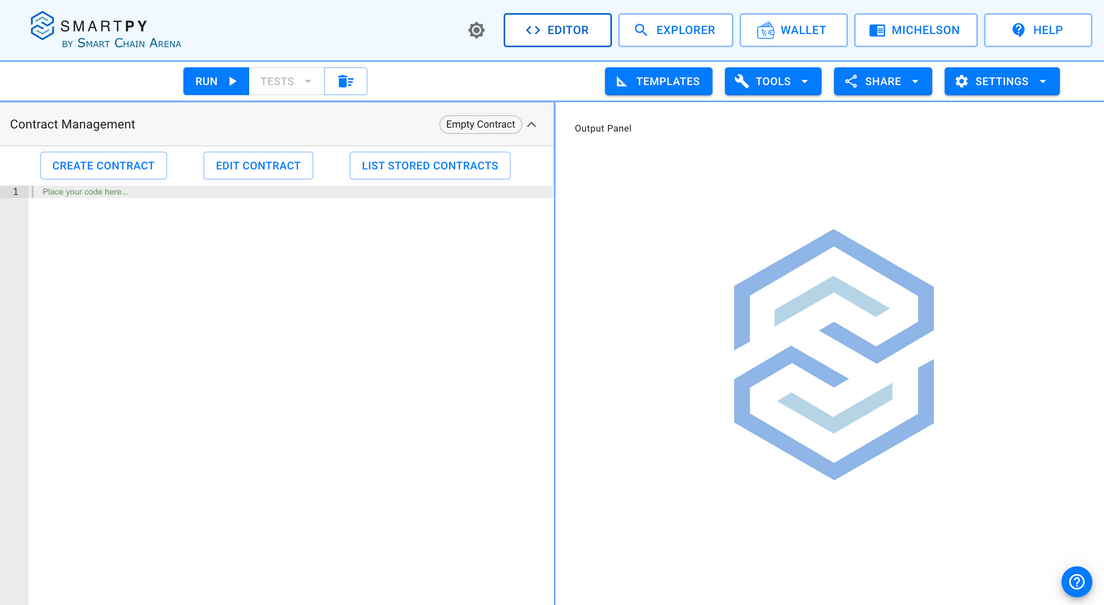Image resolution: width=1104 pixels, height=605 pixels.
Task: Click the cog icon on the Settings button
Action: pyautogui.click(x=961, y=81)
